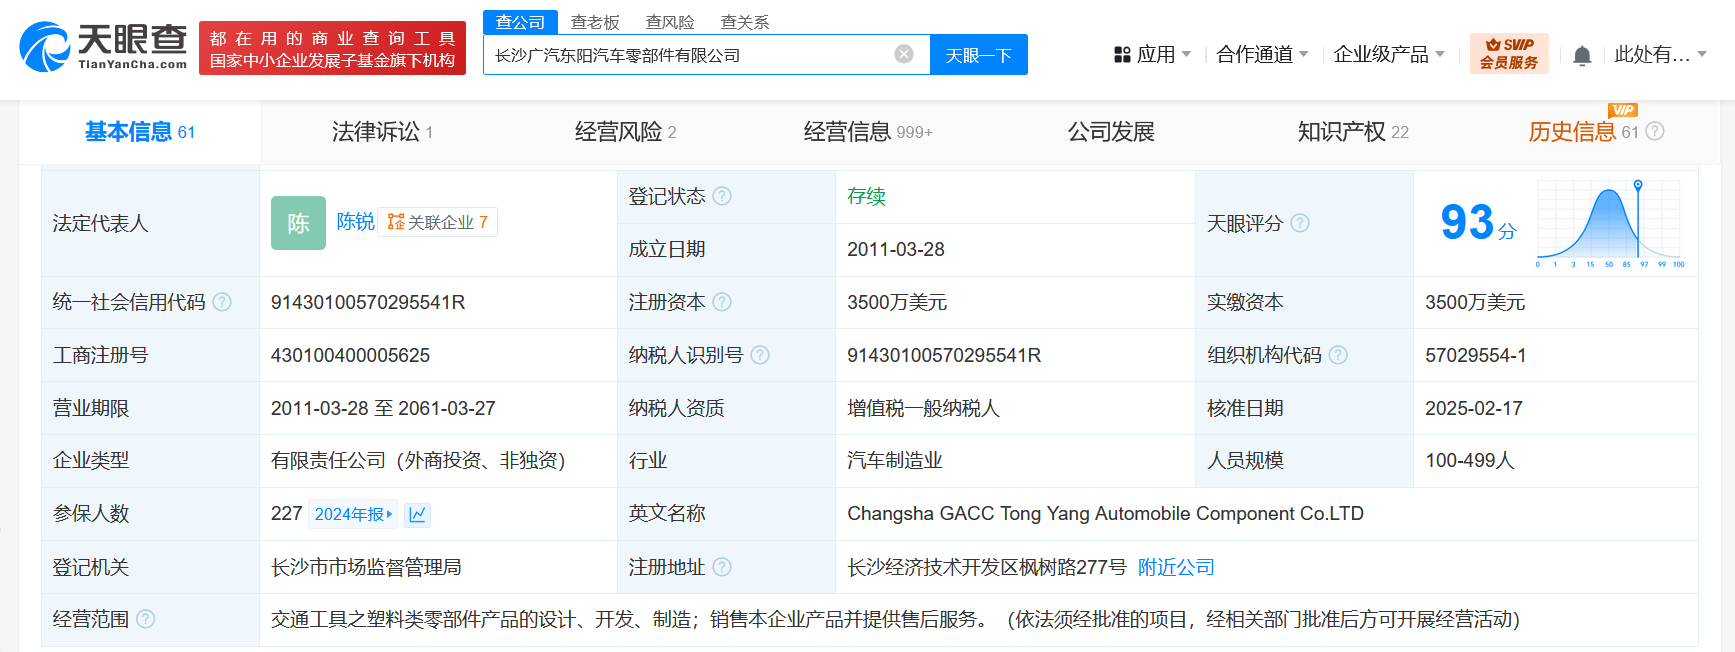Show help for 统一社会信用代码
This screenshot has width=1735, height=652.
[x=222, y=302]
